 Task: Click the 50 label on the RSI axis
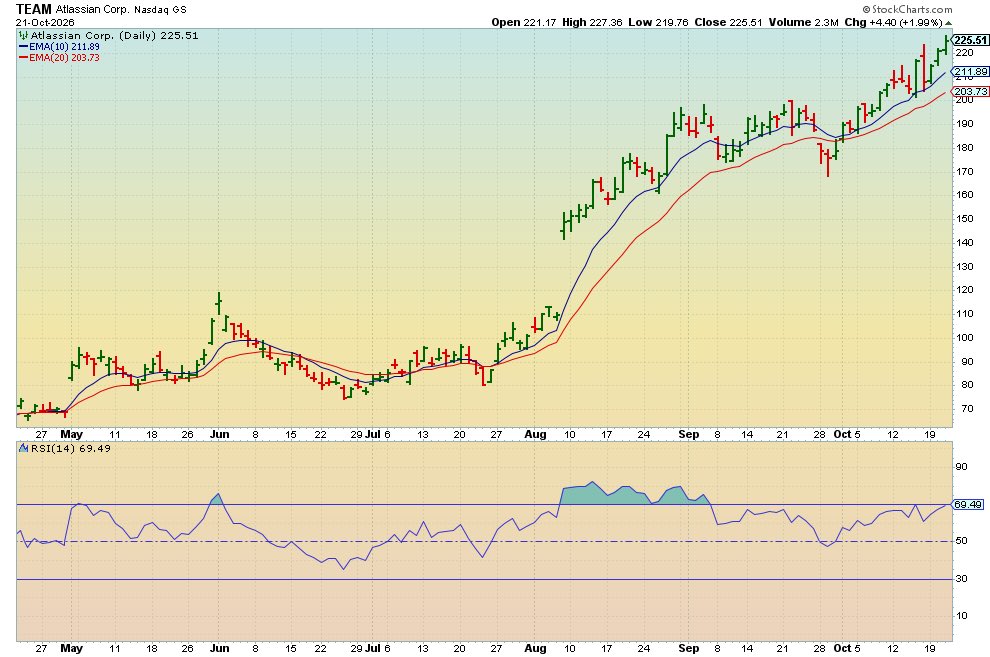pos(961,541)
